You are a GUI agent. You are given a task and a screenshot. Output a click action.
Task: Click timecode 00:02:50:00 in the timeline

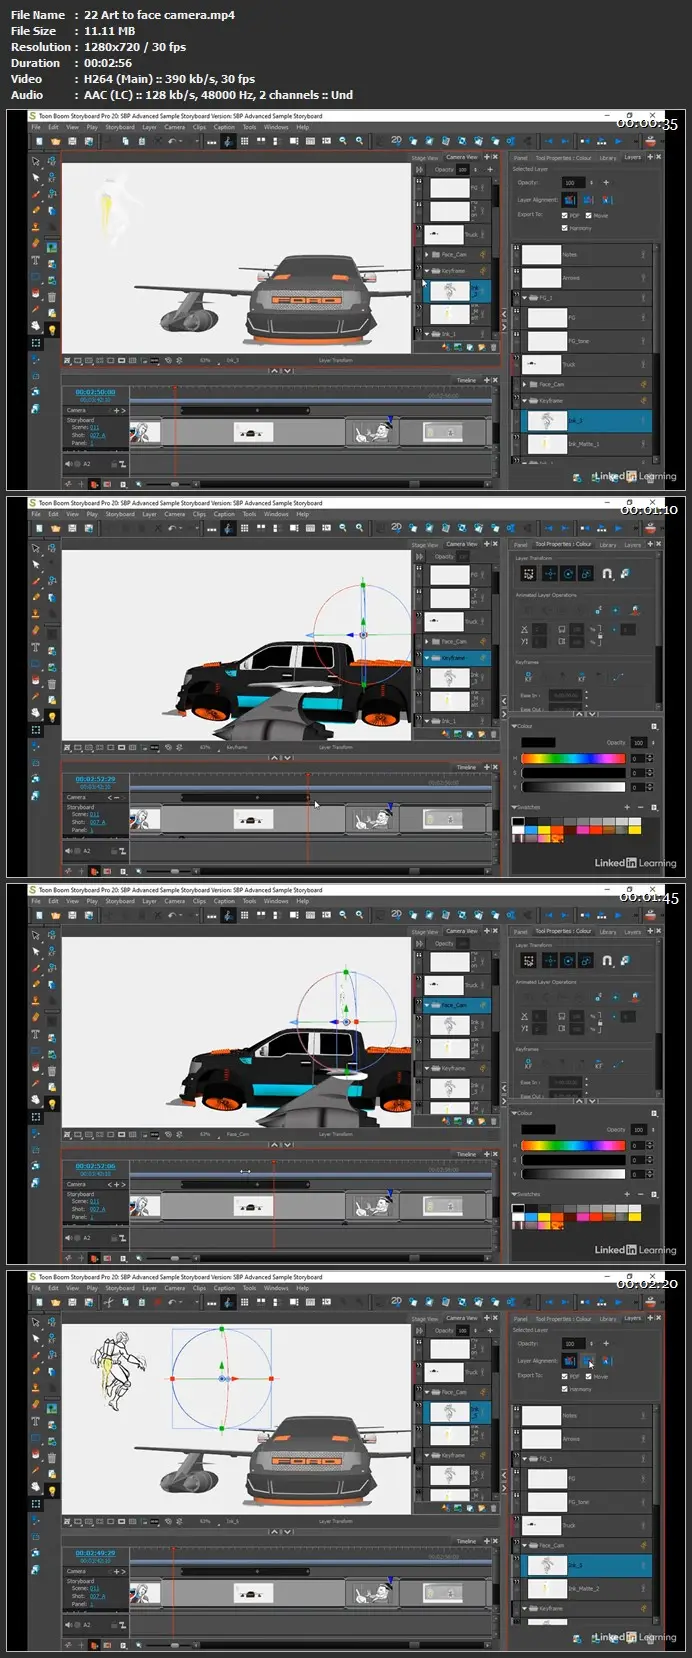click(x=96, y=392)
